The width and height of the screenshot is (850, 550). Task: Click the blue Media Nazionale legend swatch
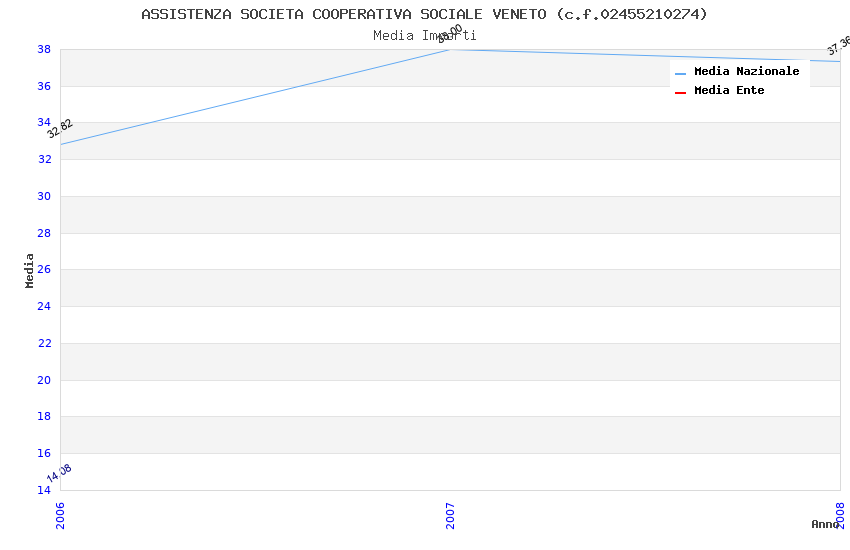click(680, 73)
